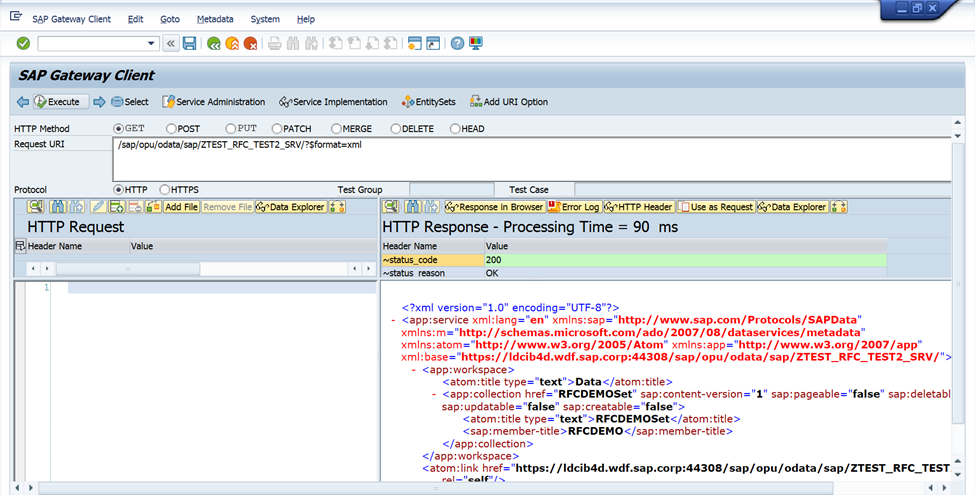Viewport: 975px width, 495px height.
Task: Click the Response in Browser button
Action: (494, 206)
